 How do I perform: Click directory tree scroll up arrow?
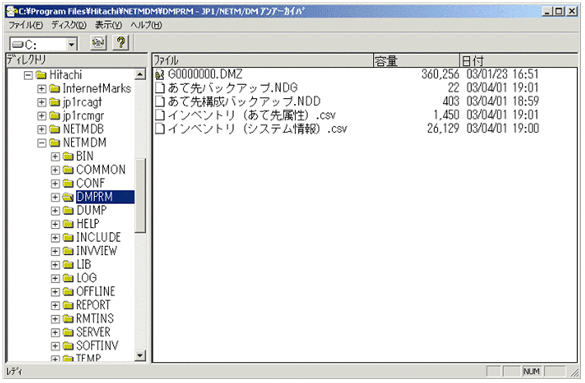(x=140, y=75)
